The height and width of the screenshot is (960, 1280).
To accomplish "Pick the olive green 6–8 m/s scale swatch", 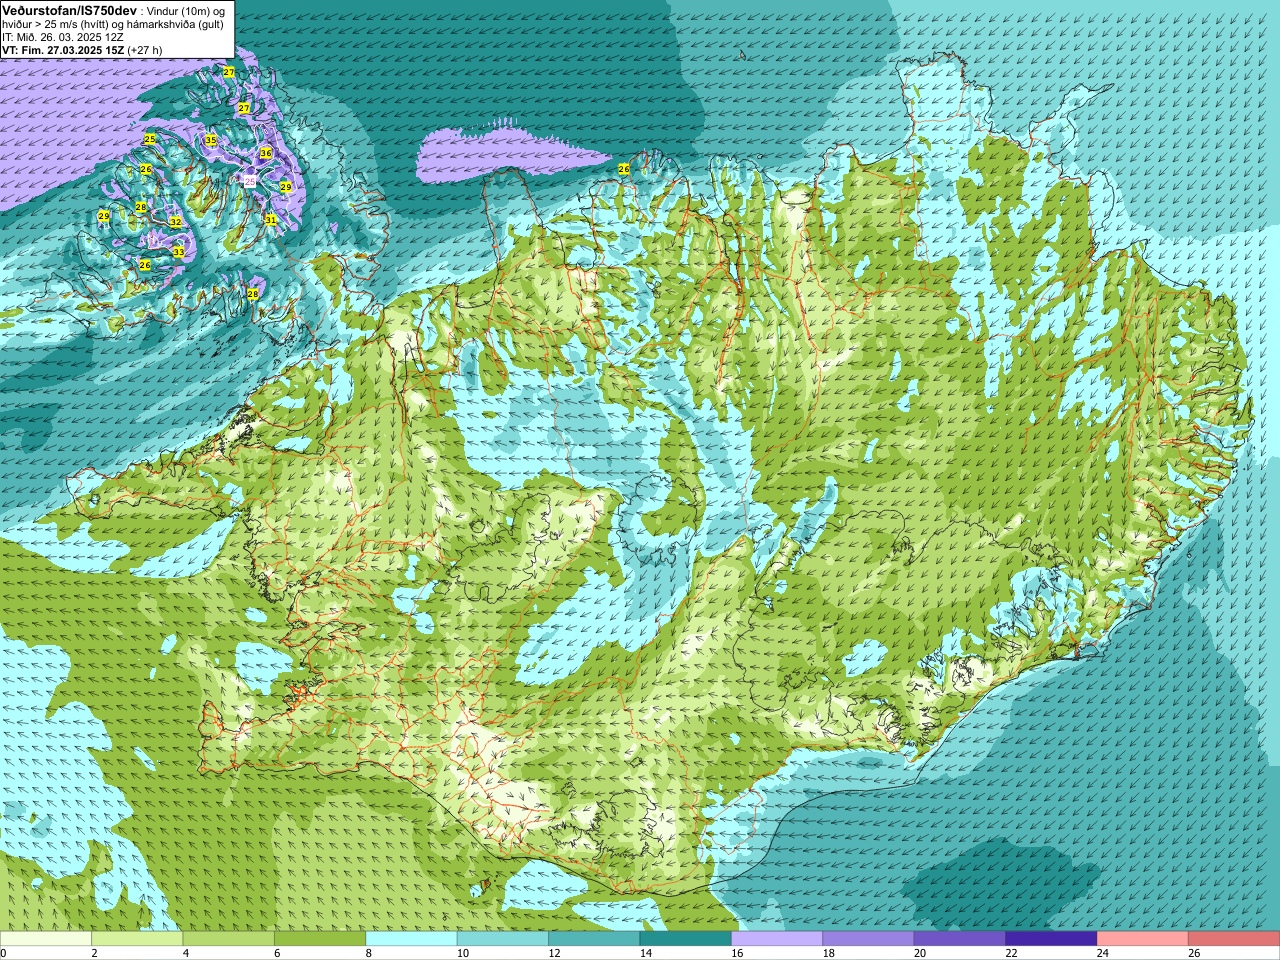I will [320, 939].
